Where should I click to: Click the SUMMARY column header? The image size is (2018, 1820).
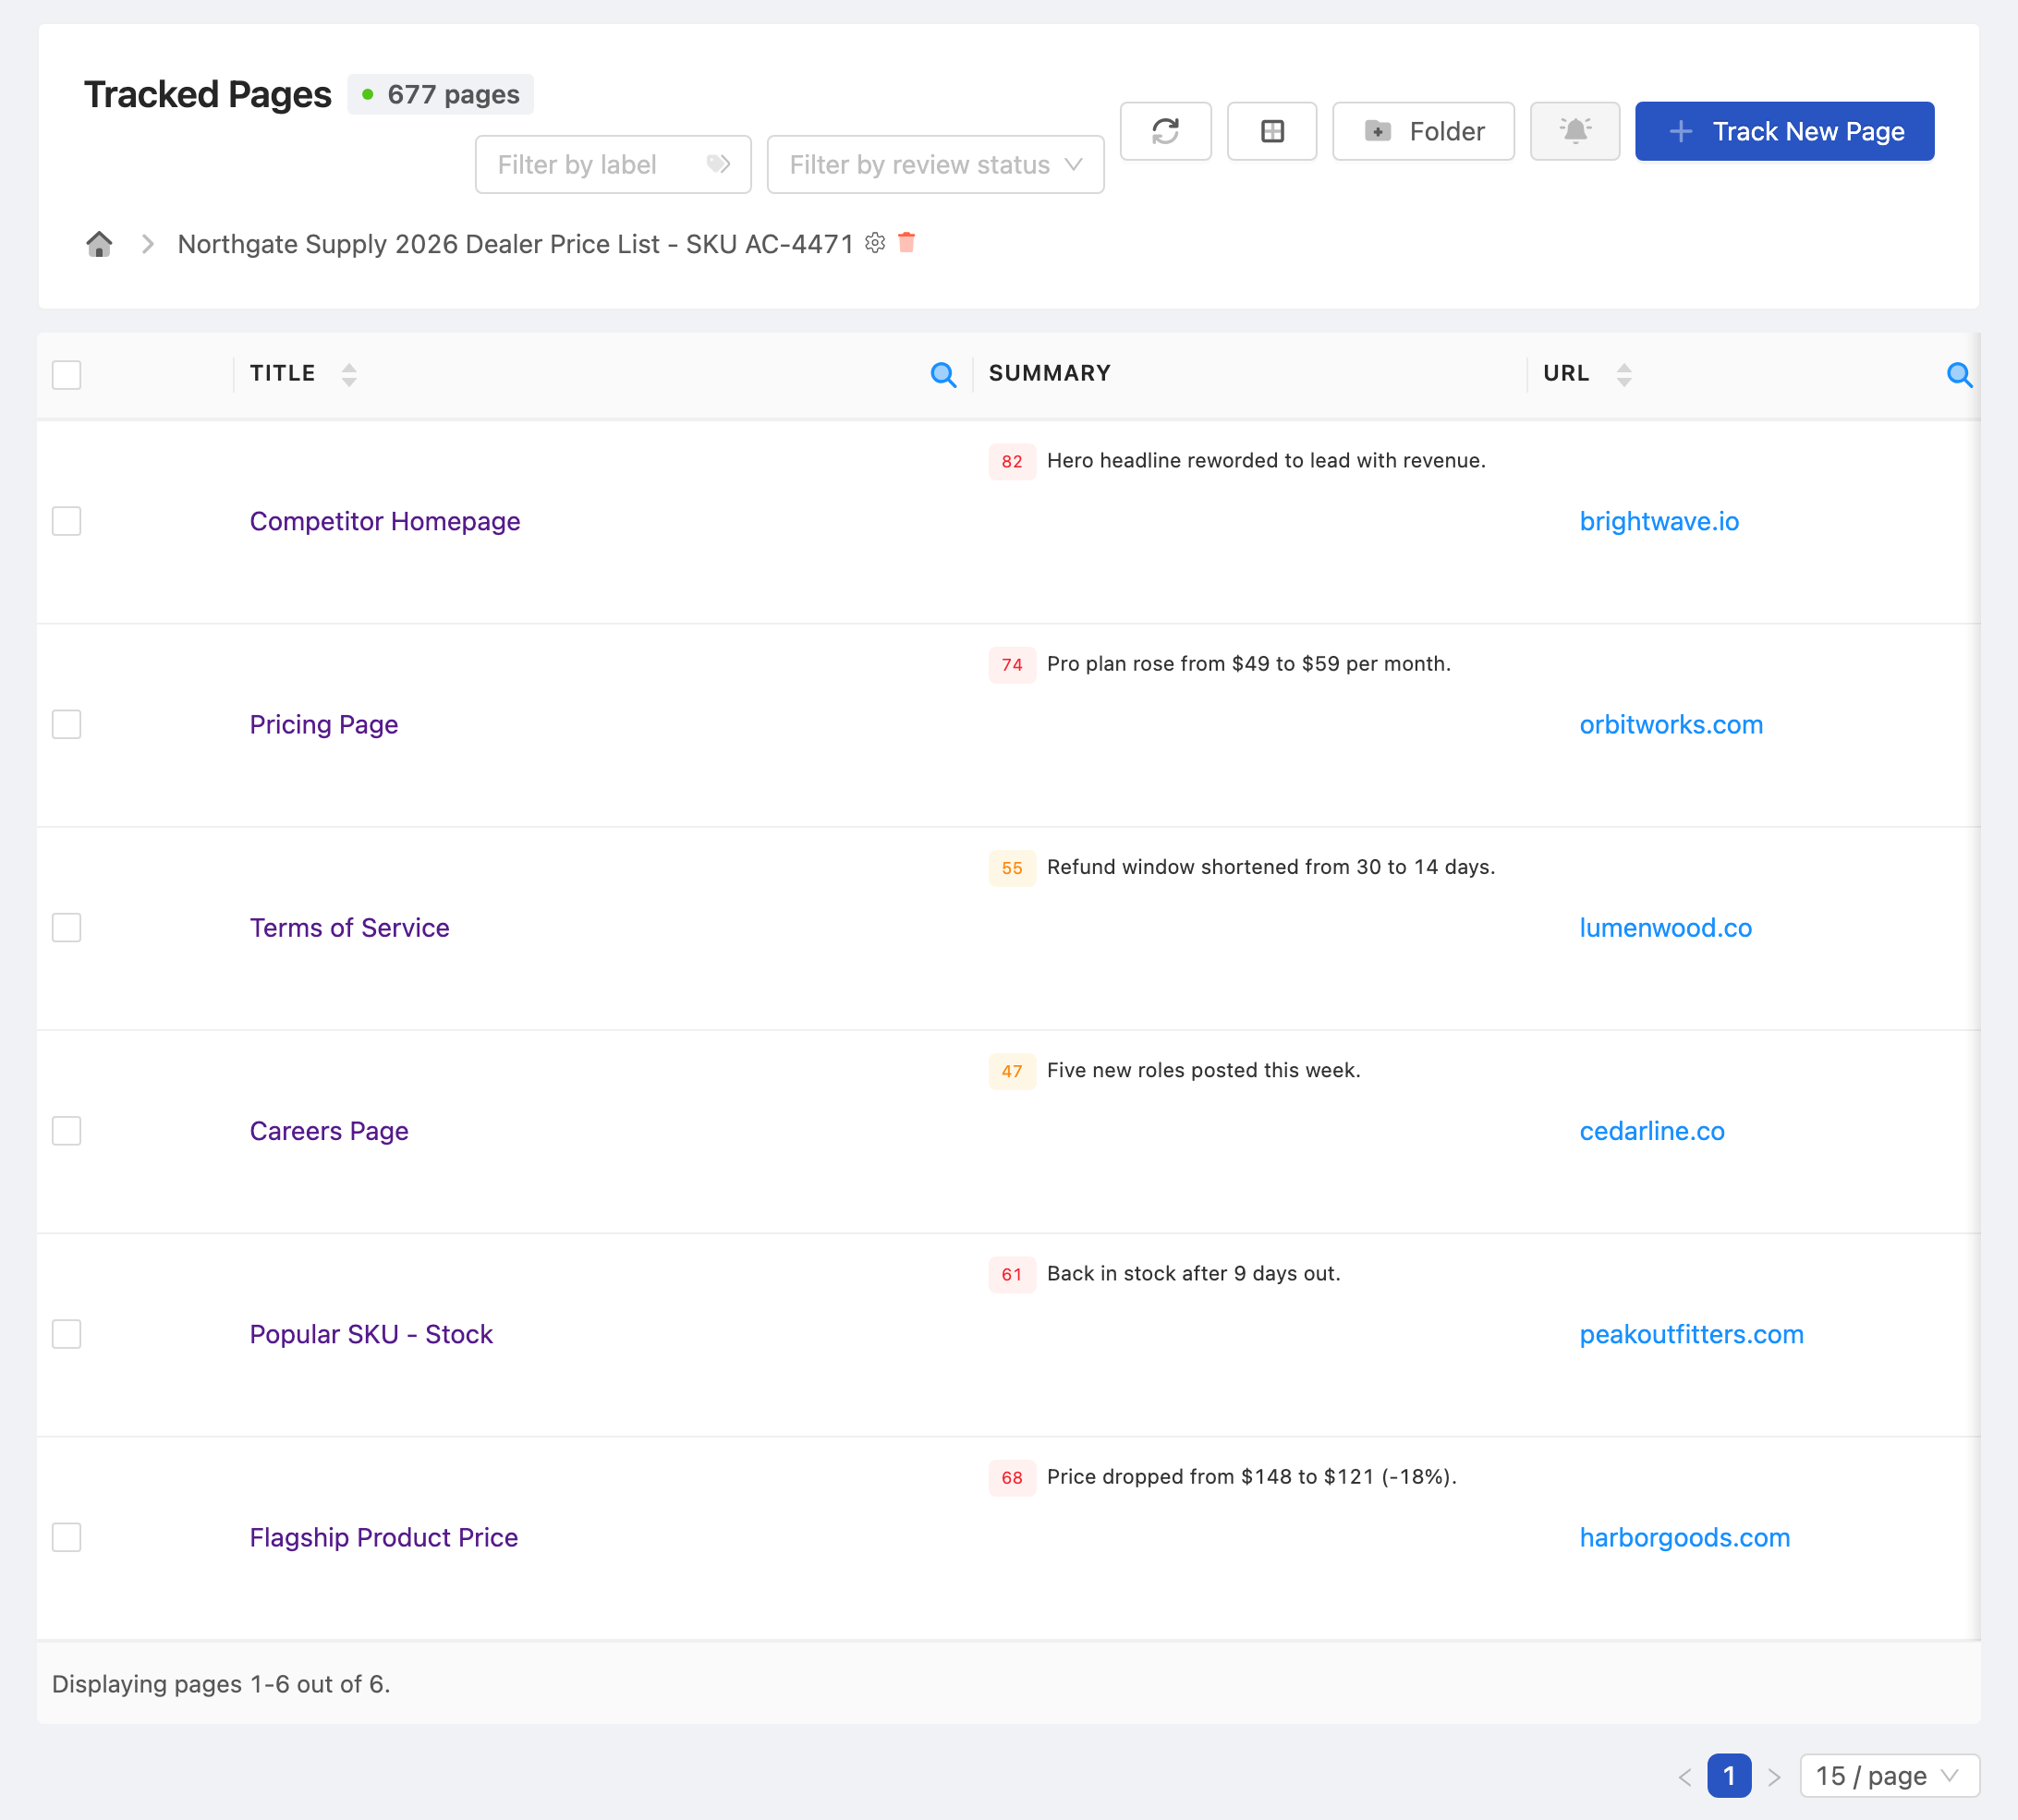tap(1050, 373)
